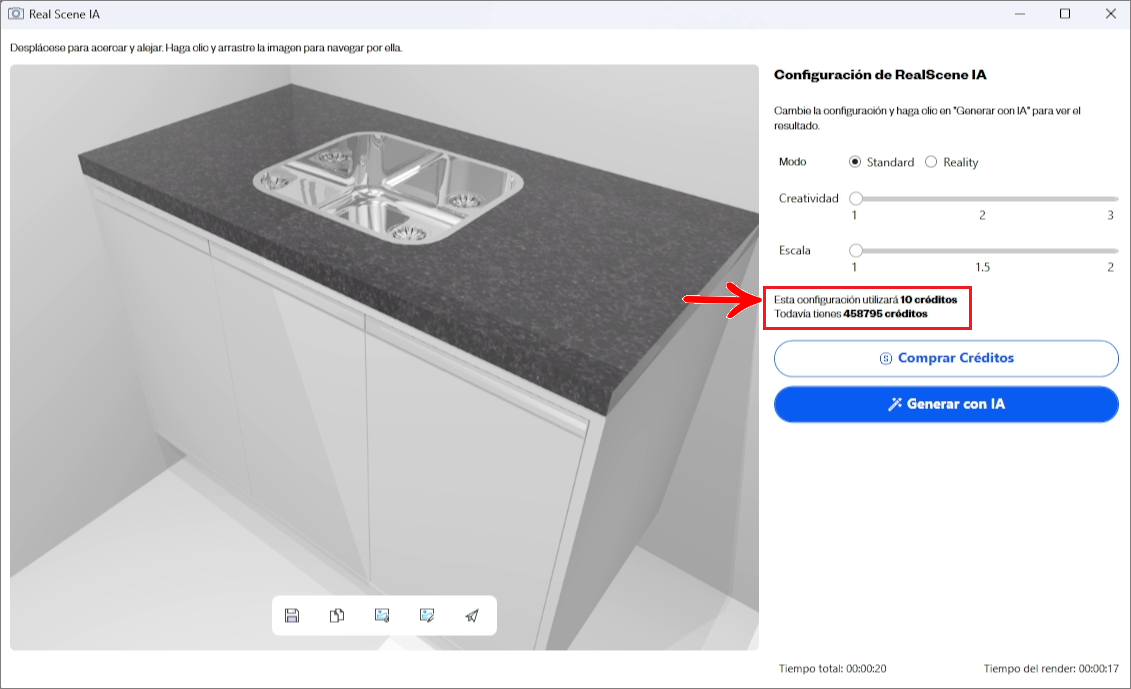
Task: Click the Escala slider handle
Action: point(856,250)
